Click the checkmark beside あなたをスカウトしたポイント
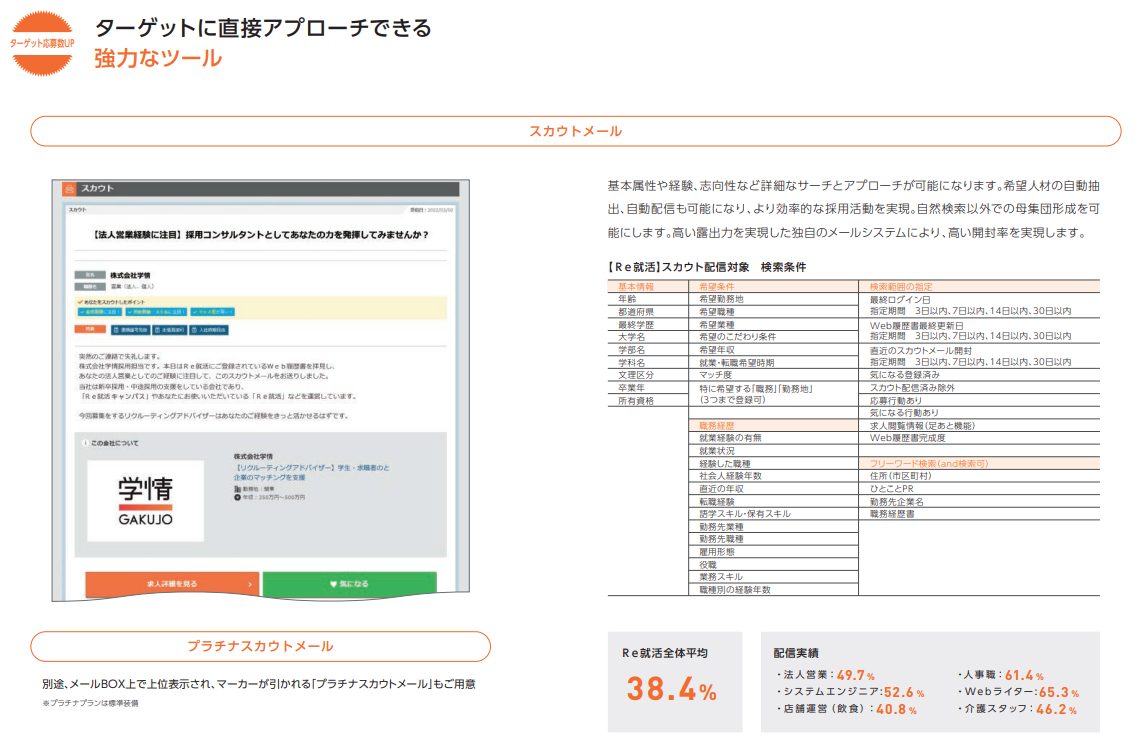 79,300
